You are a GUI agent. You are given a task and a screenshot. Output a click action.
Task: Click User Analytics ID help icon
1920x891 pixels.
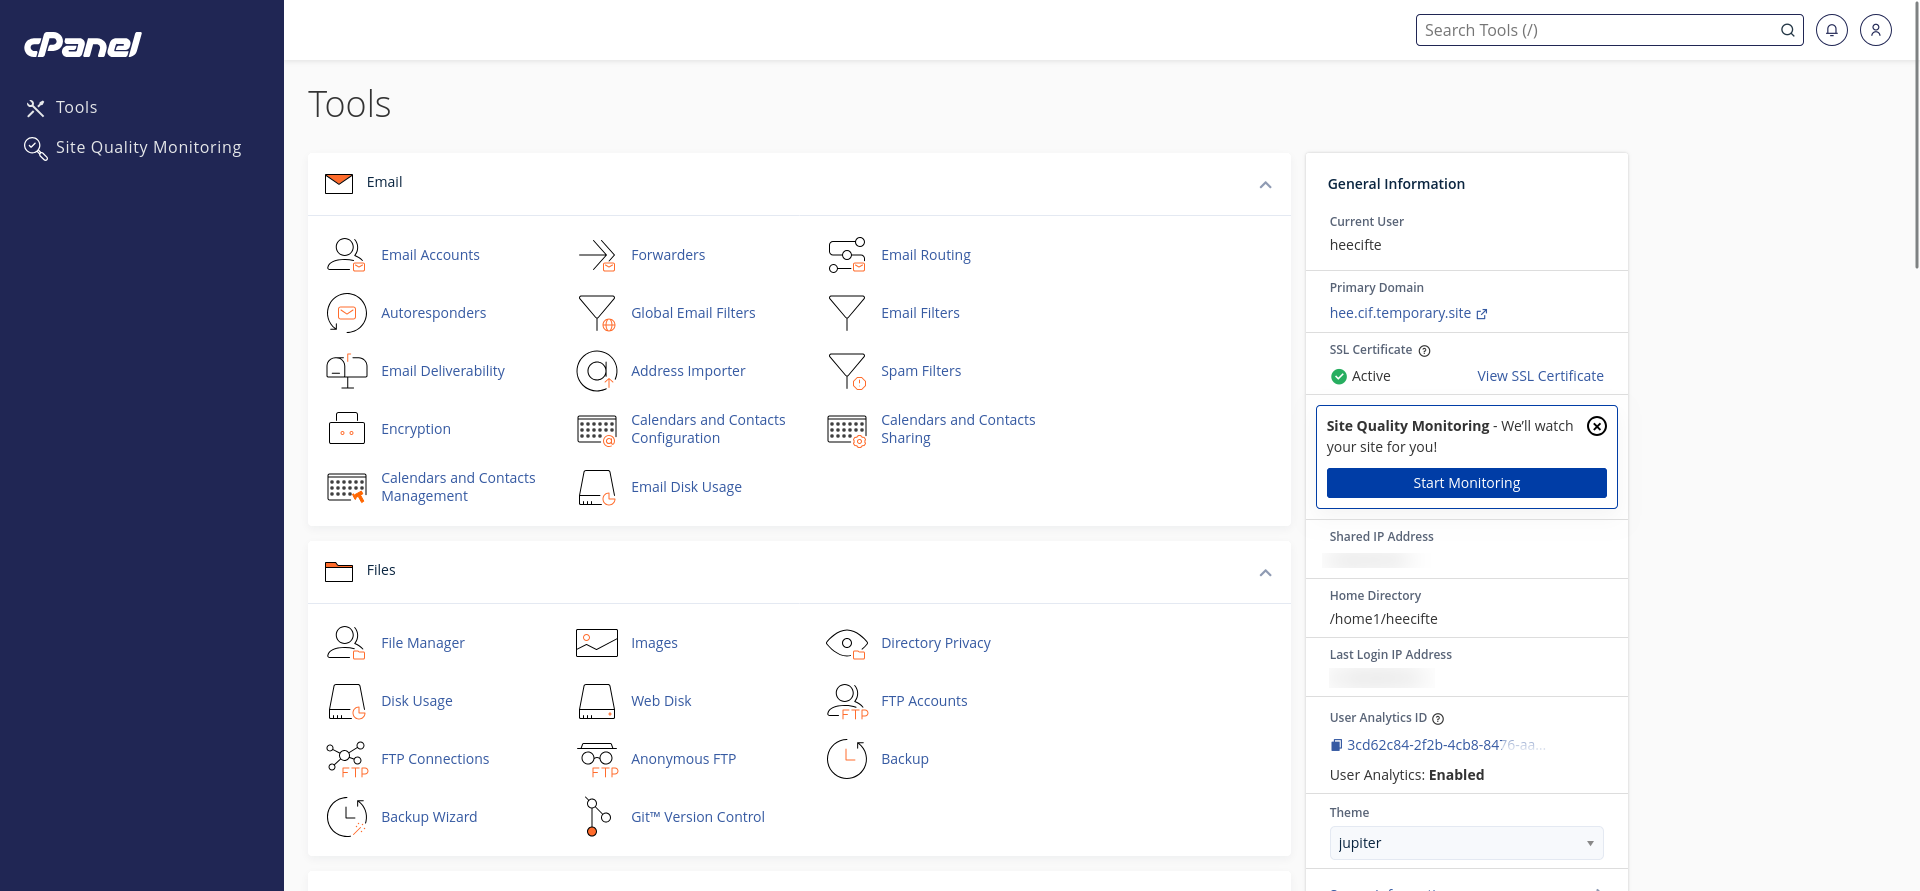point(1438,719)
